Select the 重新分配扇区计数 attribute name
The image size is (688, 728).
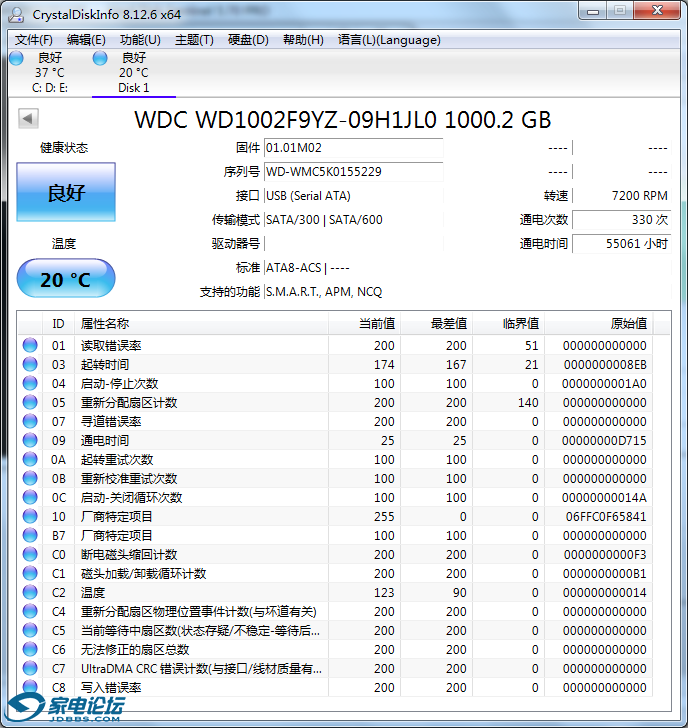tap(129, 403)
